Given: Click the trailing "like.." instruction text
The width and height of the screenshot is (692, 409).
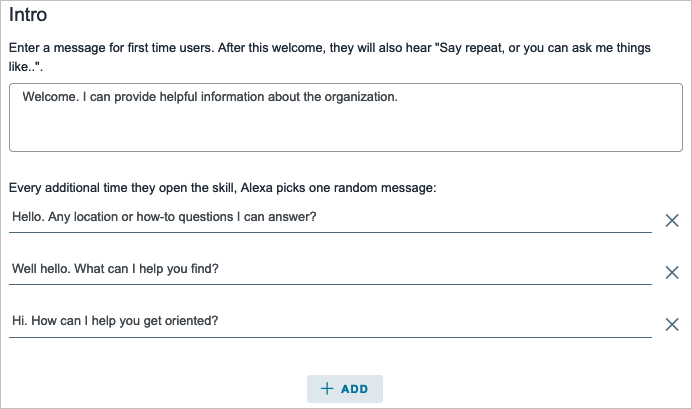Looking at the screenshot, I should click(x=28, y=65).
